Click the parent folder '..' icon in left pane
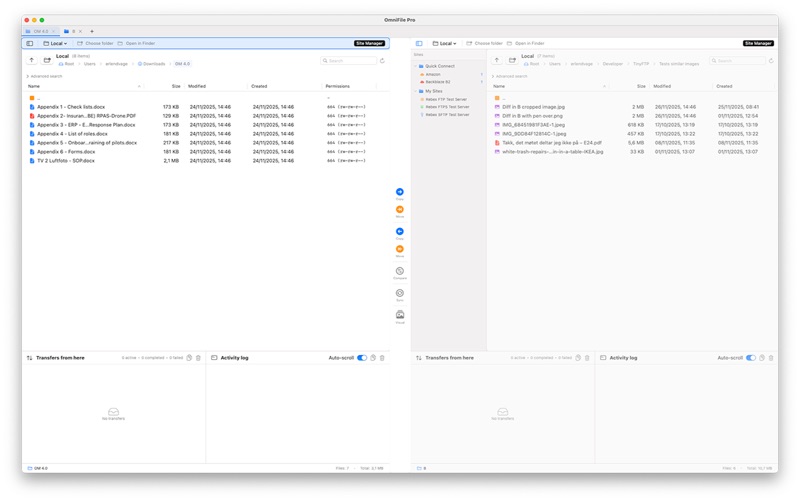The image size is (800, 500). tap(32, 98)
